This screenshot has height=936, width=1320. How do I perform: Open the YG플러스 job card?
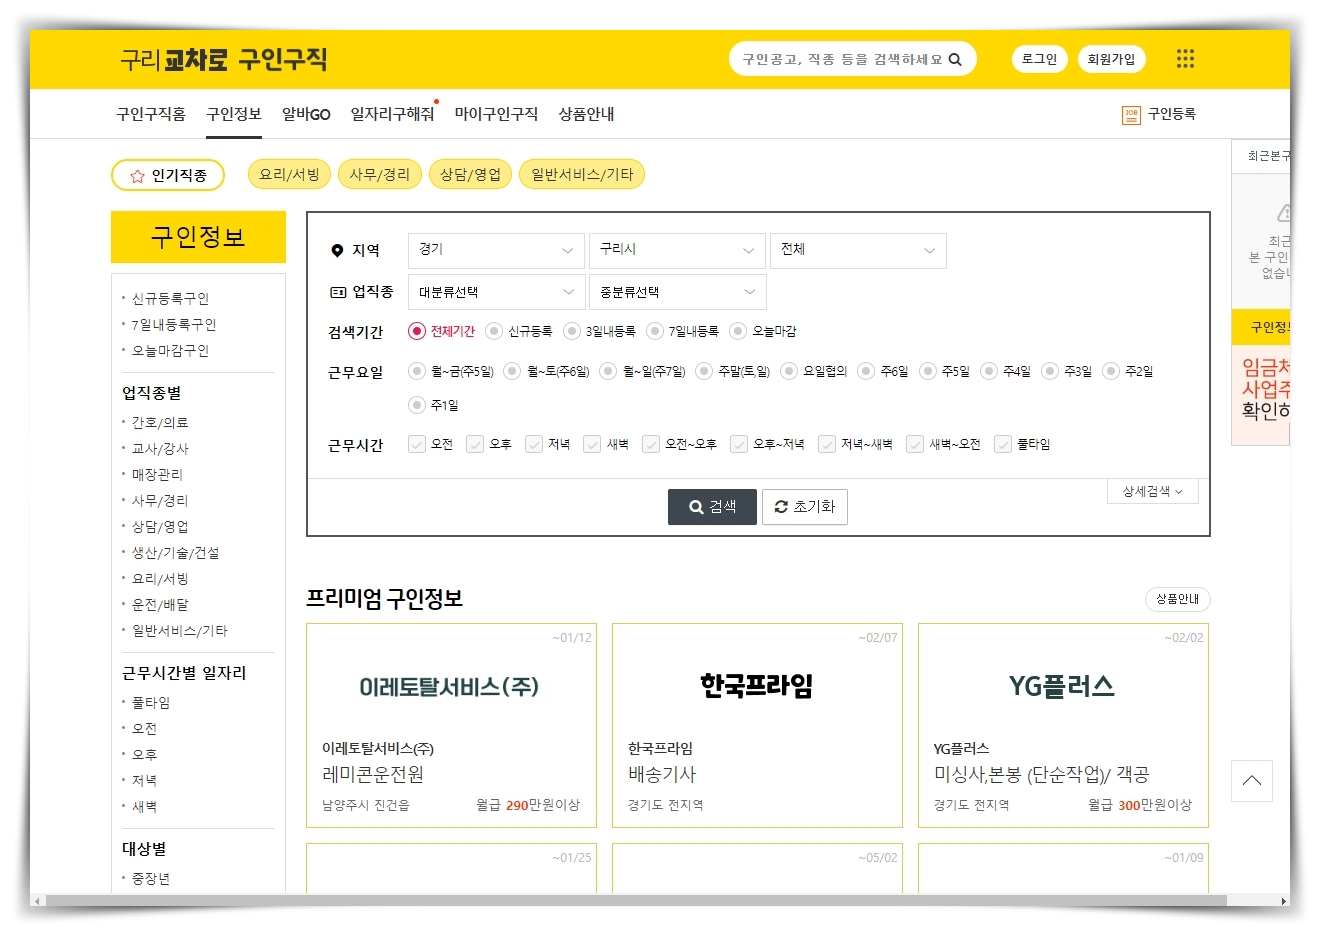[x=1063, y=726]
